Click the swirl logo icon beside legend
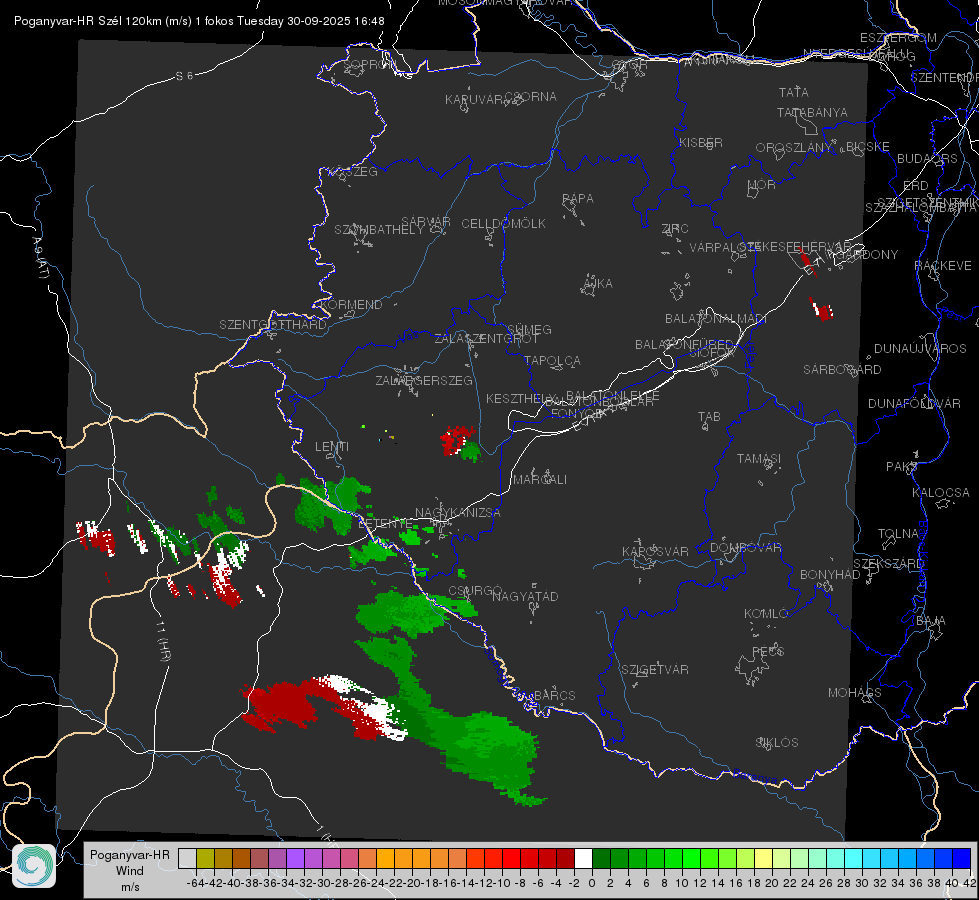Viewport: 979px width, 900px height. pos(34,866)
